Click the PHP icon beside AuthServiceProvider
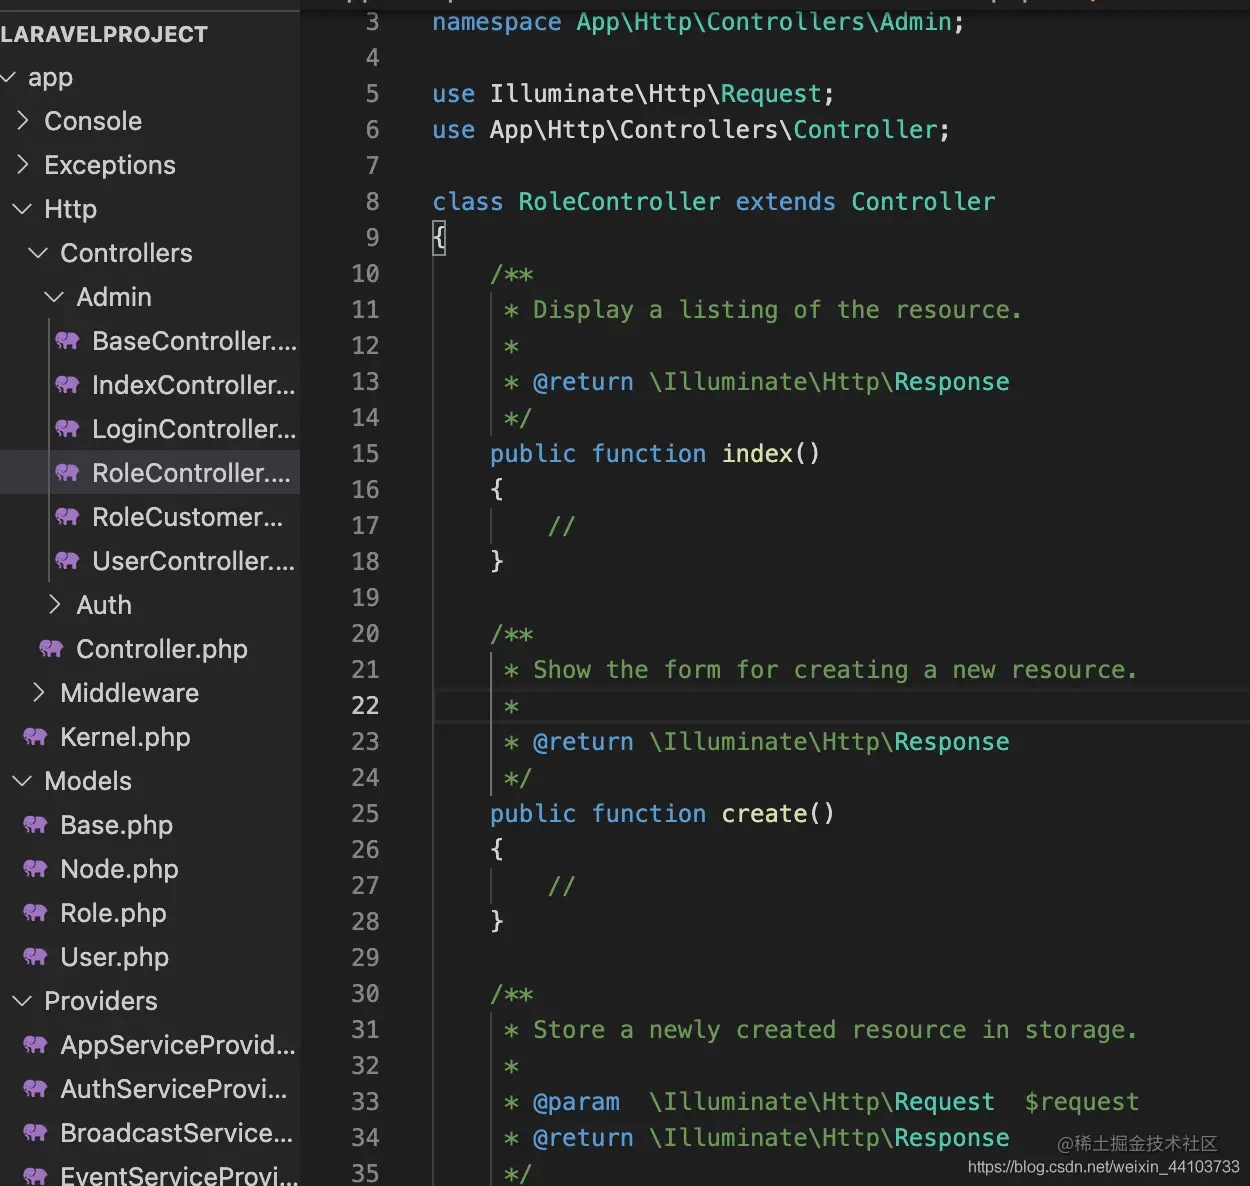Image resolution: width=1250 pixels, height=1186 pixels. pyautogui.click(x=35, y=1089)
